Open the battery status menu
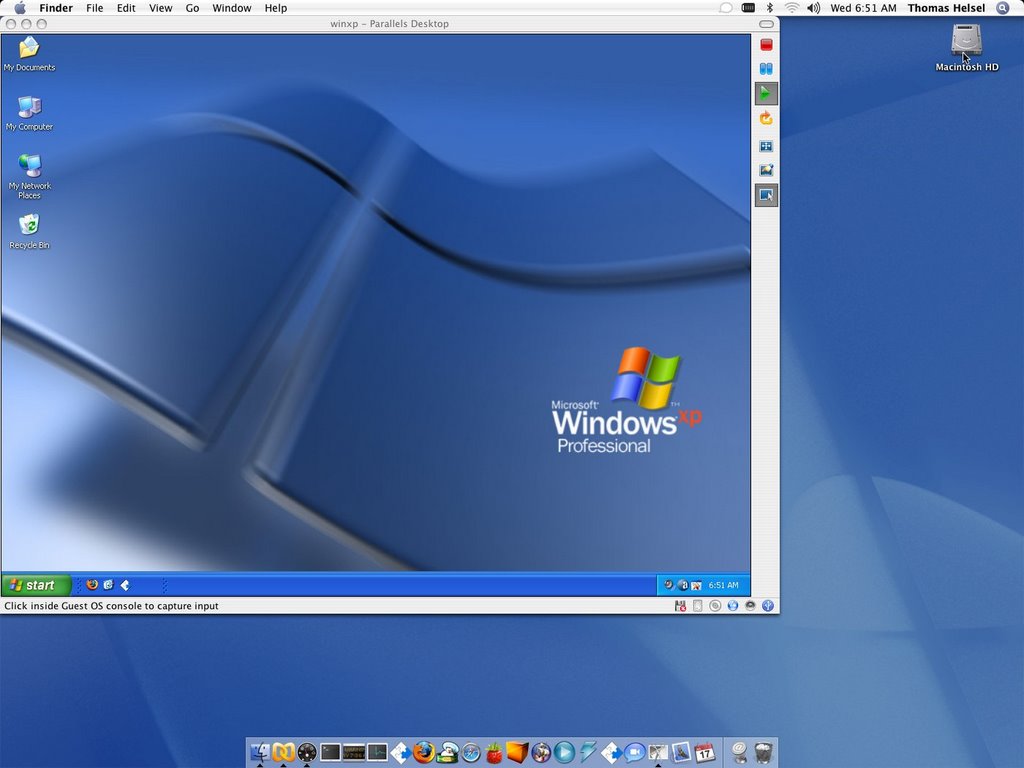 (748, 8)
